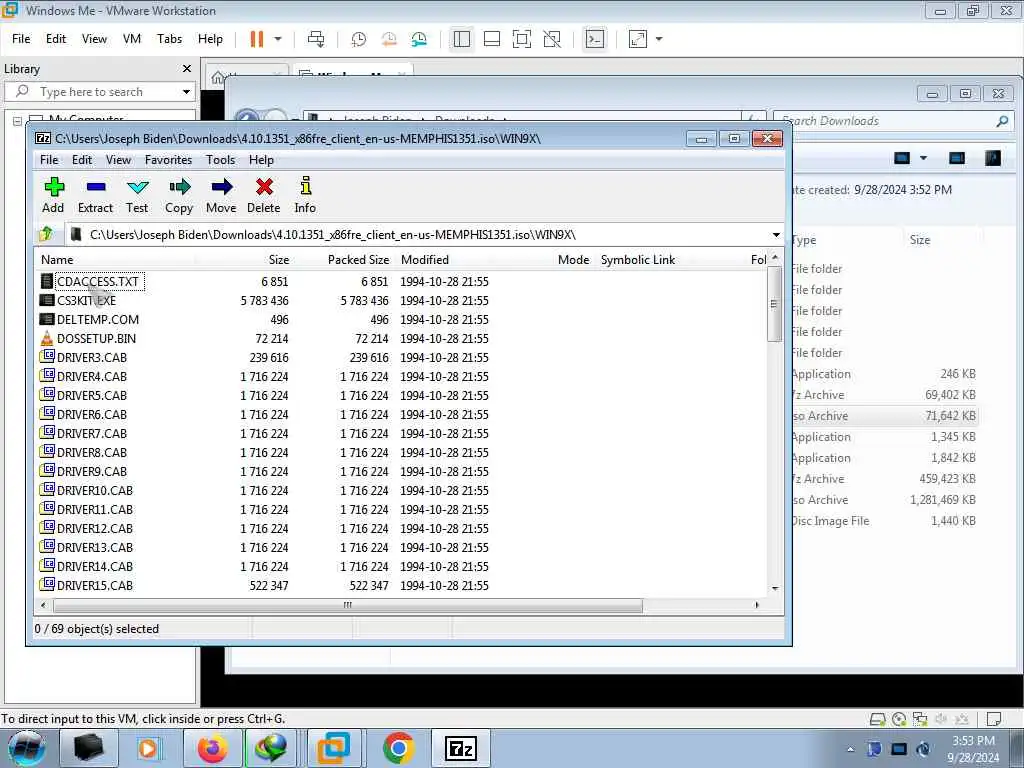The width and height of the screenshot is (1024, 768).
Task: Open Google Chrome from the taskbar
Action: (x=398, y=748)
